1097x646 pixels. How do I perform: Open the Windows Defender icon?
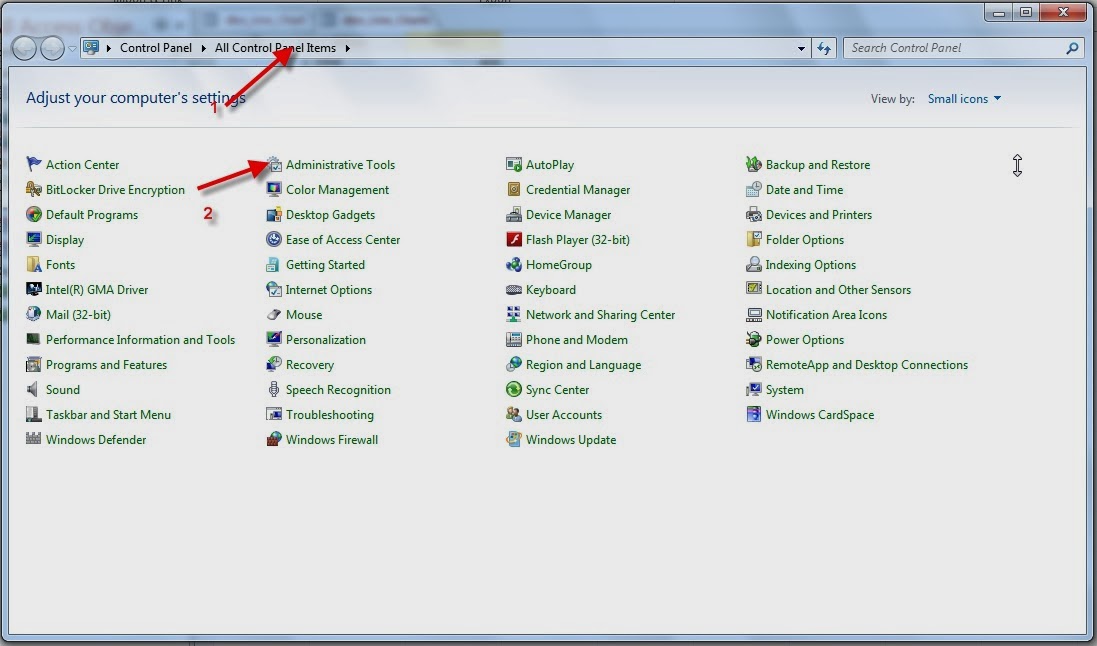click(x=33, y=440)
